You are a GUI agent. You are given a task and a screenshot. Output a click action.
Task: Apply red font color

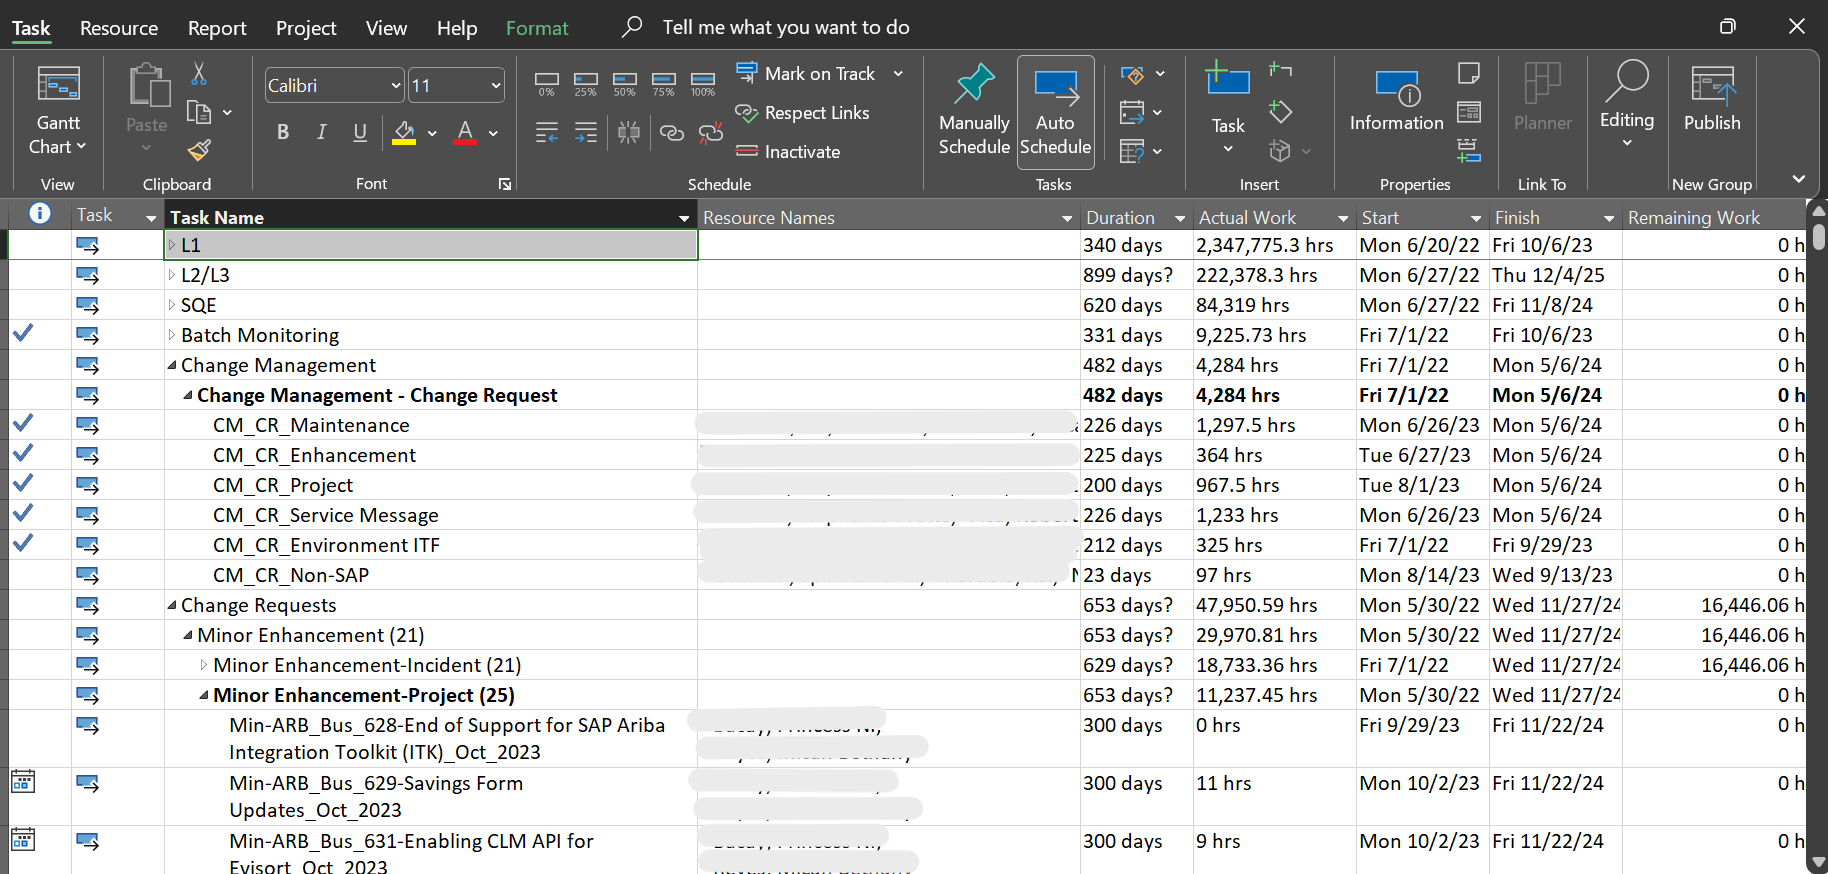pyautogui.click(x=465, y=132)
